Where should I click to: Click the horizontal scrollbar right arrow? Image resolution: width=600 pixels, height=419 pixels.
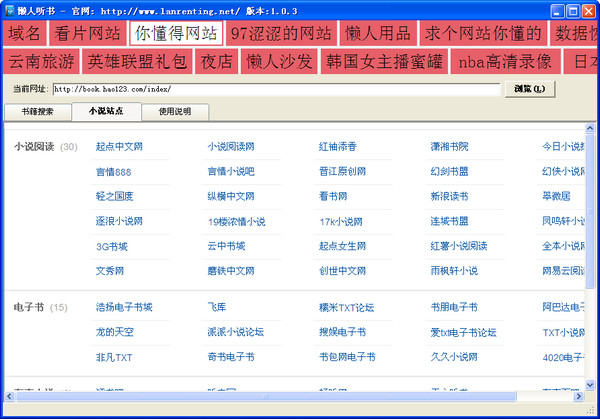click(x=579, y=396)
